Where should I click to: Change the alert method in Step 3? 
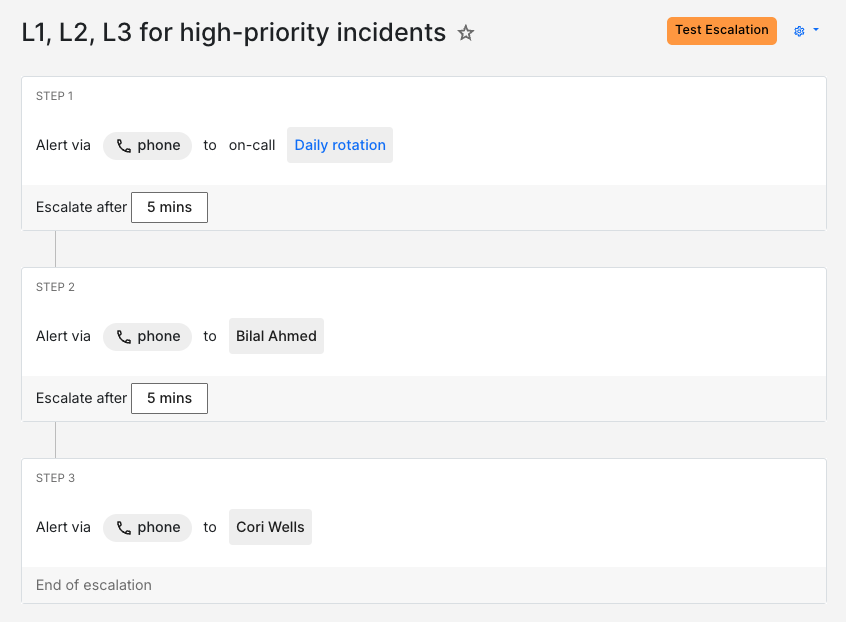[147, 527]
